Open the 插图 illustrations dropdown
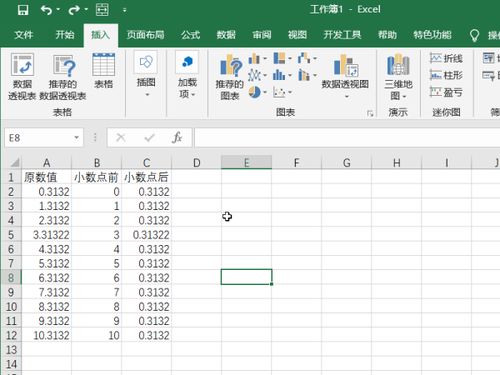Screen dimensions: 500x375 coord(146,75)
